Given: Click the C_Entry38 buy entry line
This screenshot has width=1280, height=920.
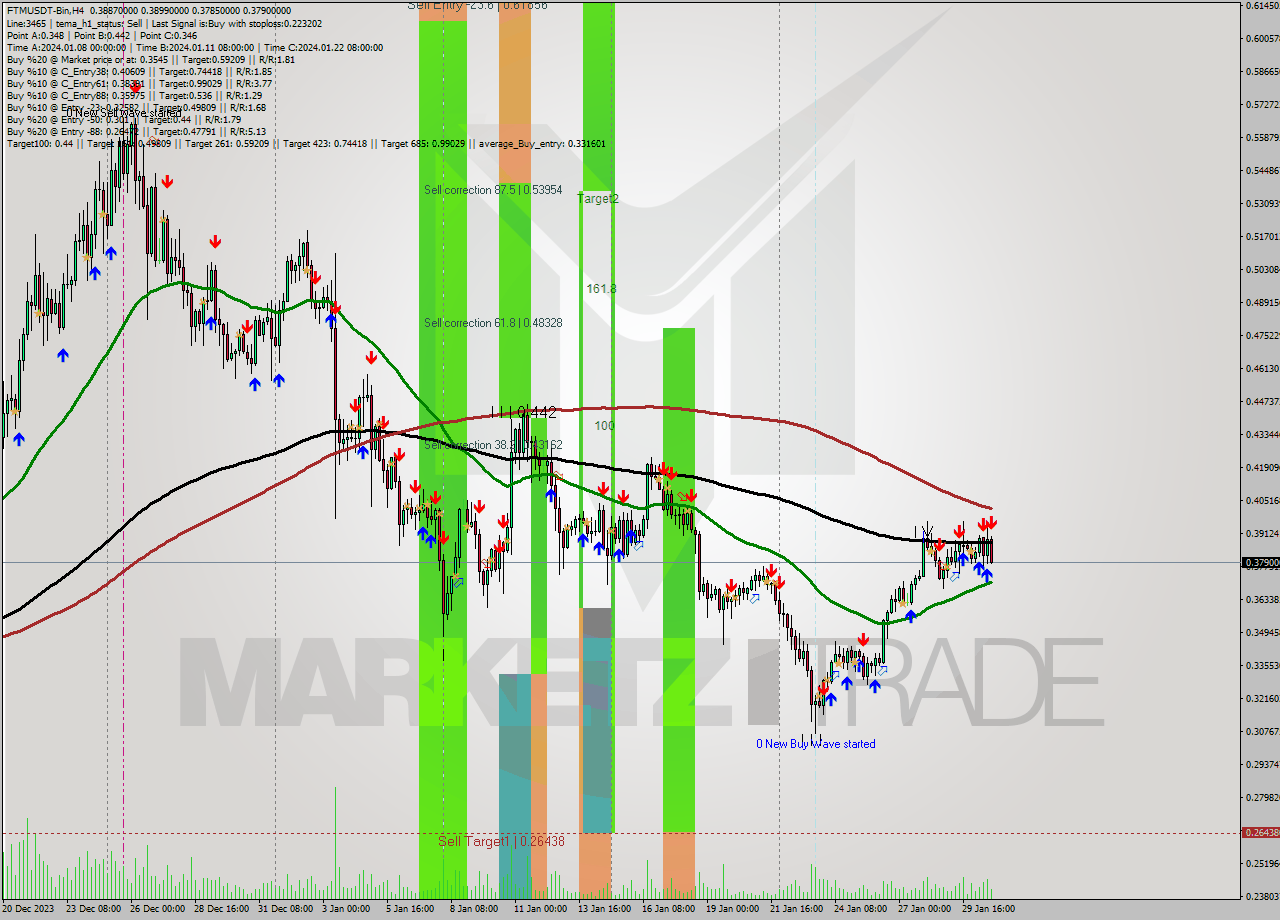Looking at the screenshot, I should [139, 71].
